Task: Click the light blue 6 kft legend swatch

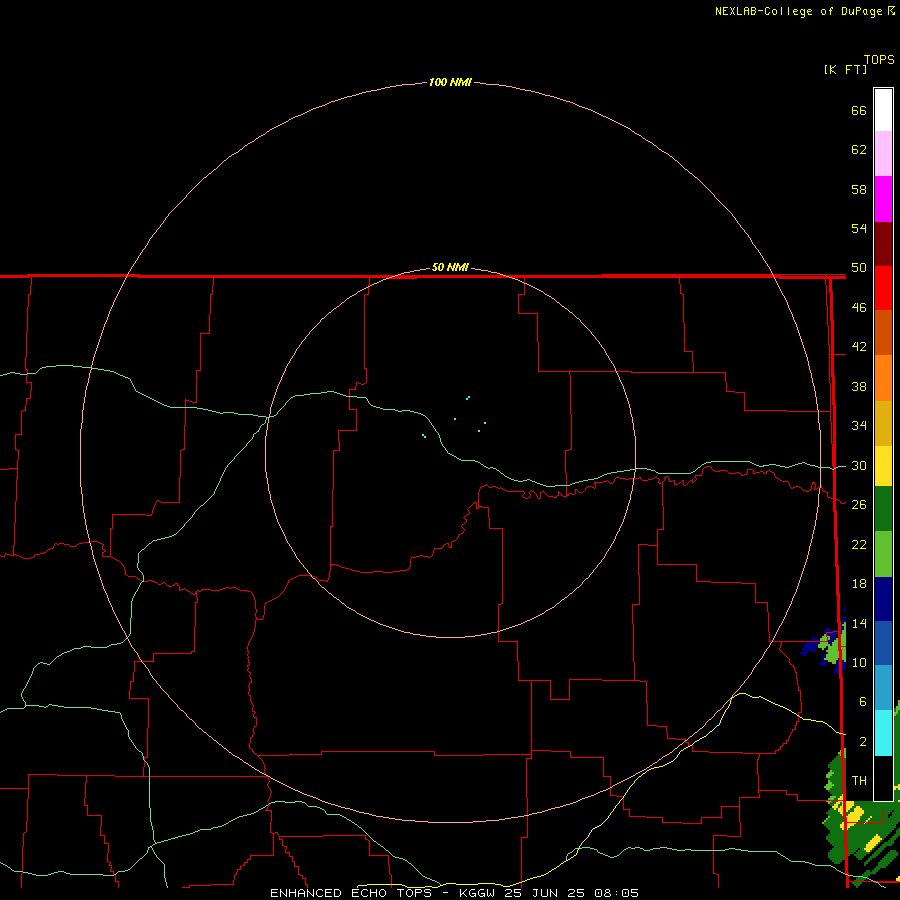Action: click(x=883, y=688)
